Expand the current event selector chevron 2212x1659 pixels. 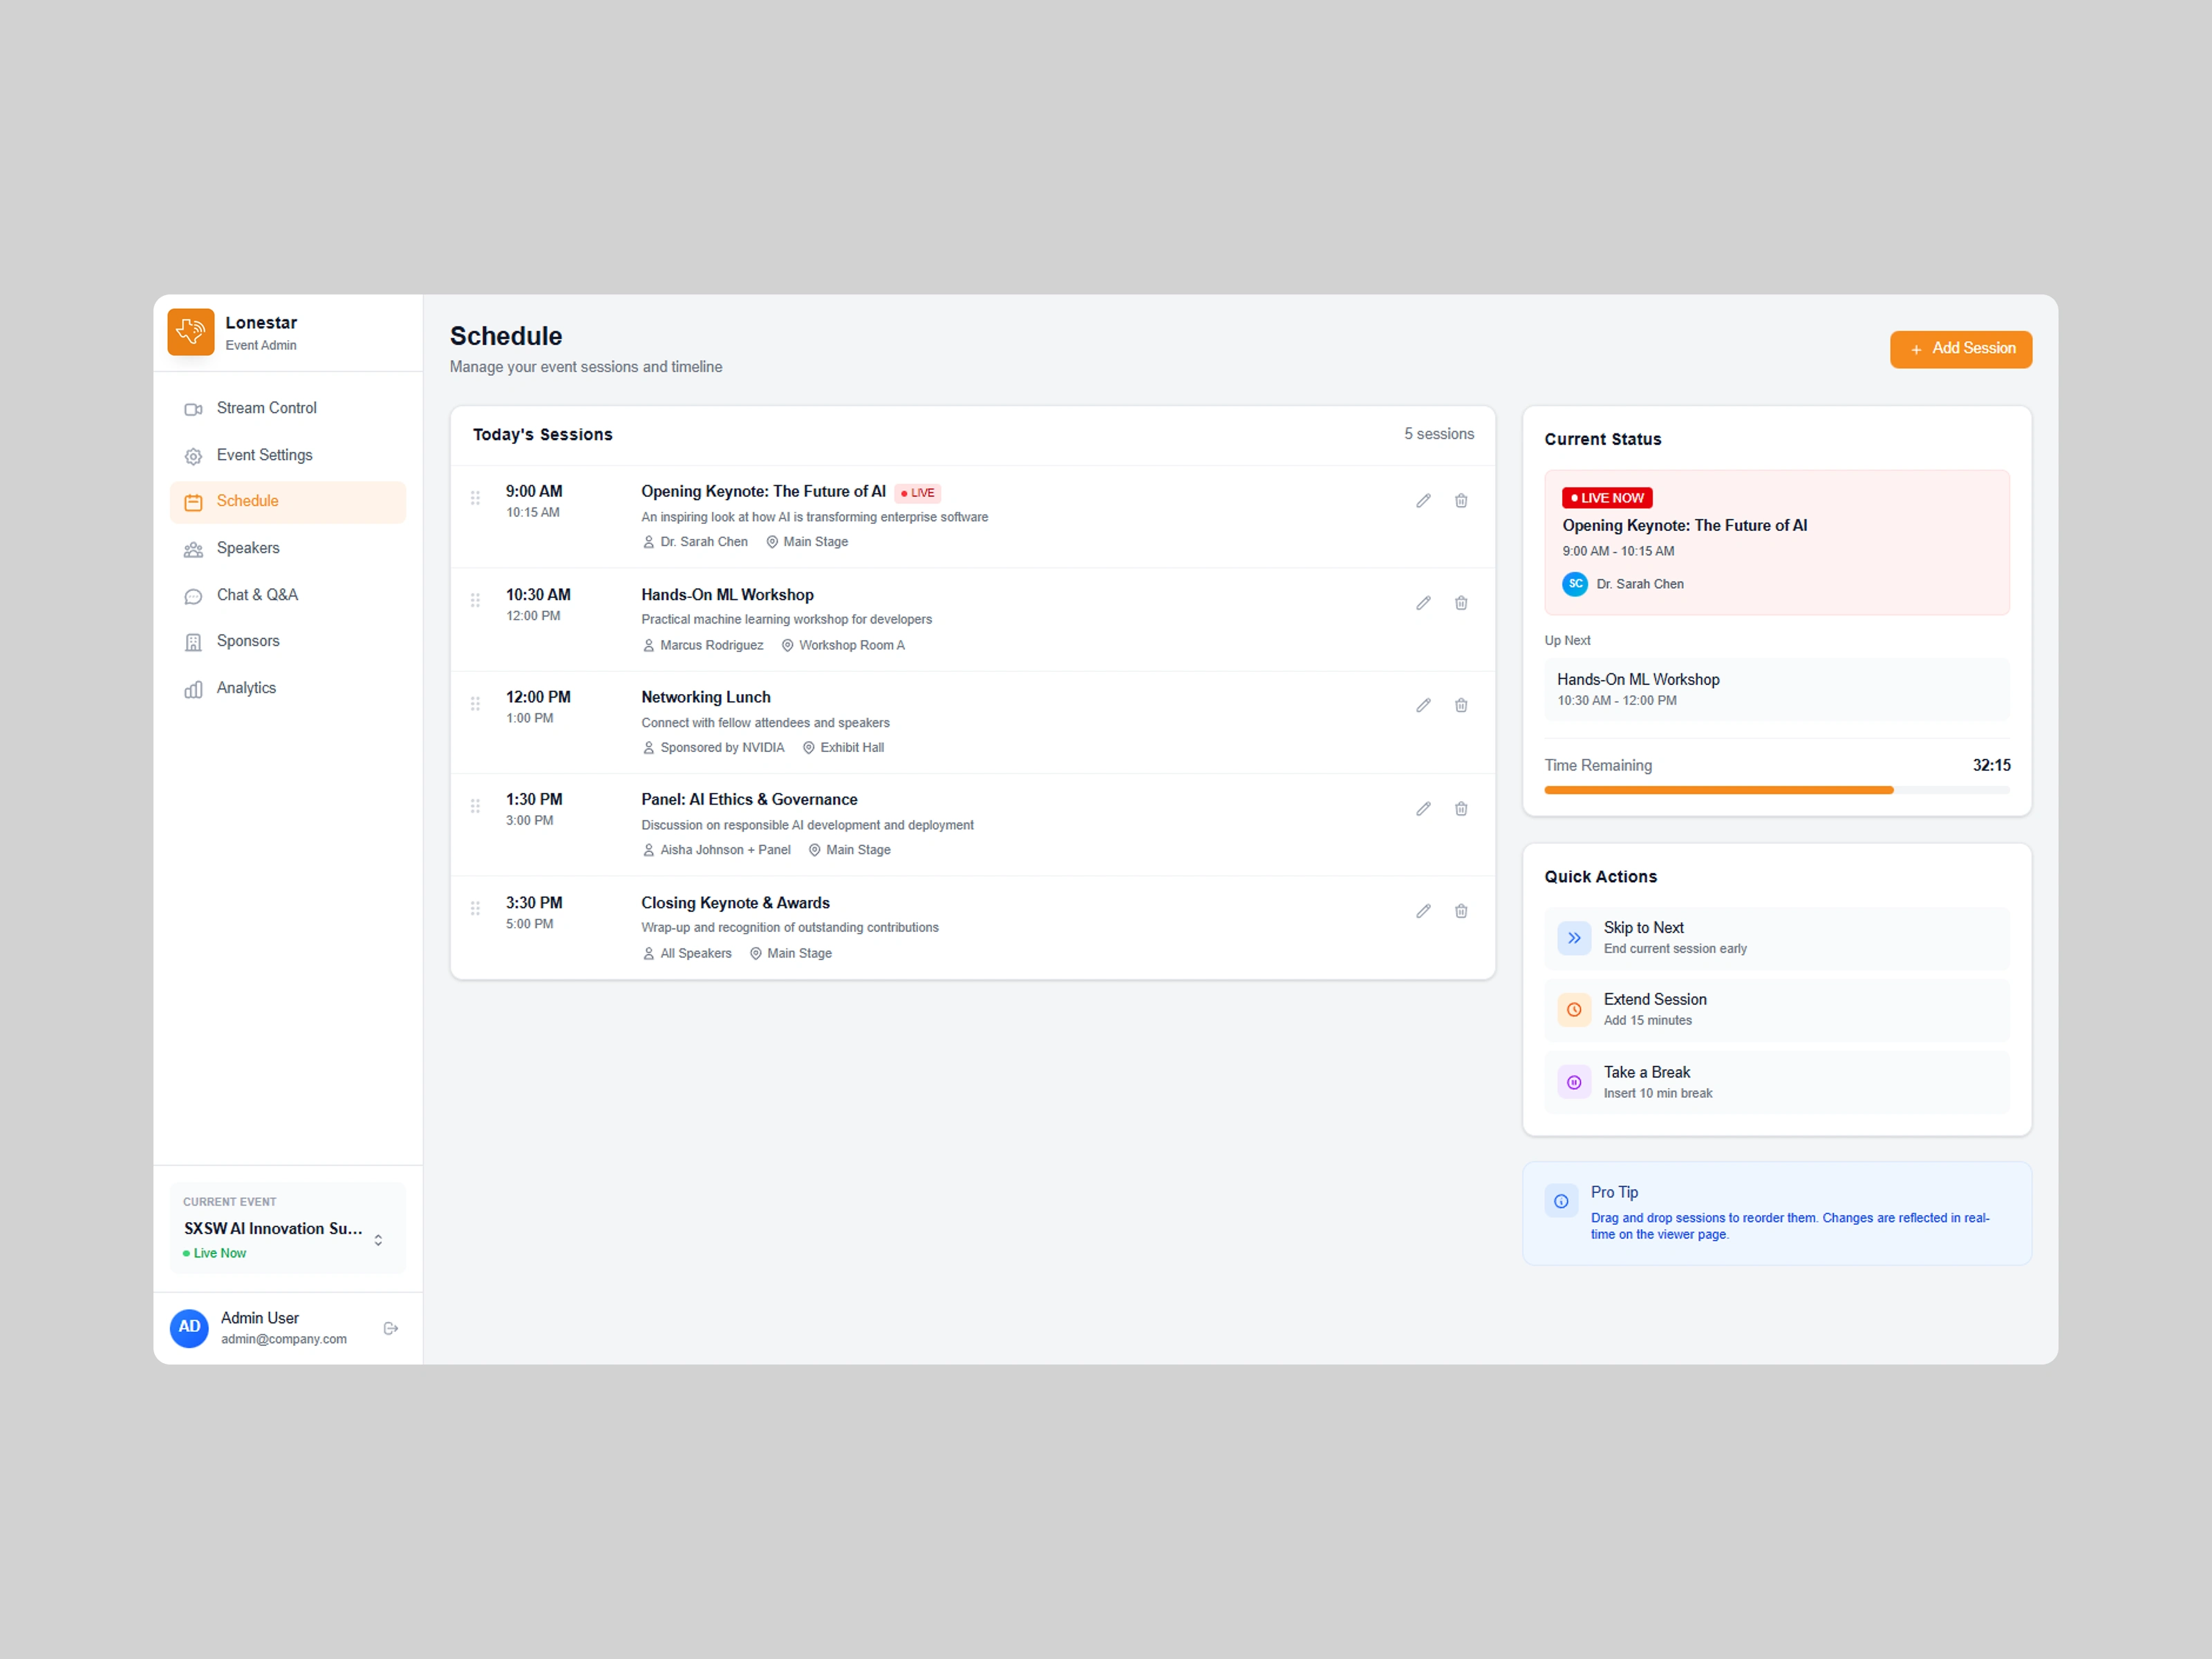point(378,1240)
